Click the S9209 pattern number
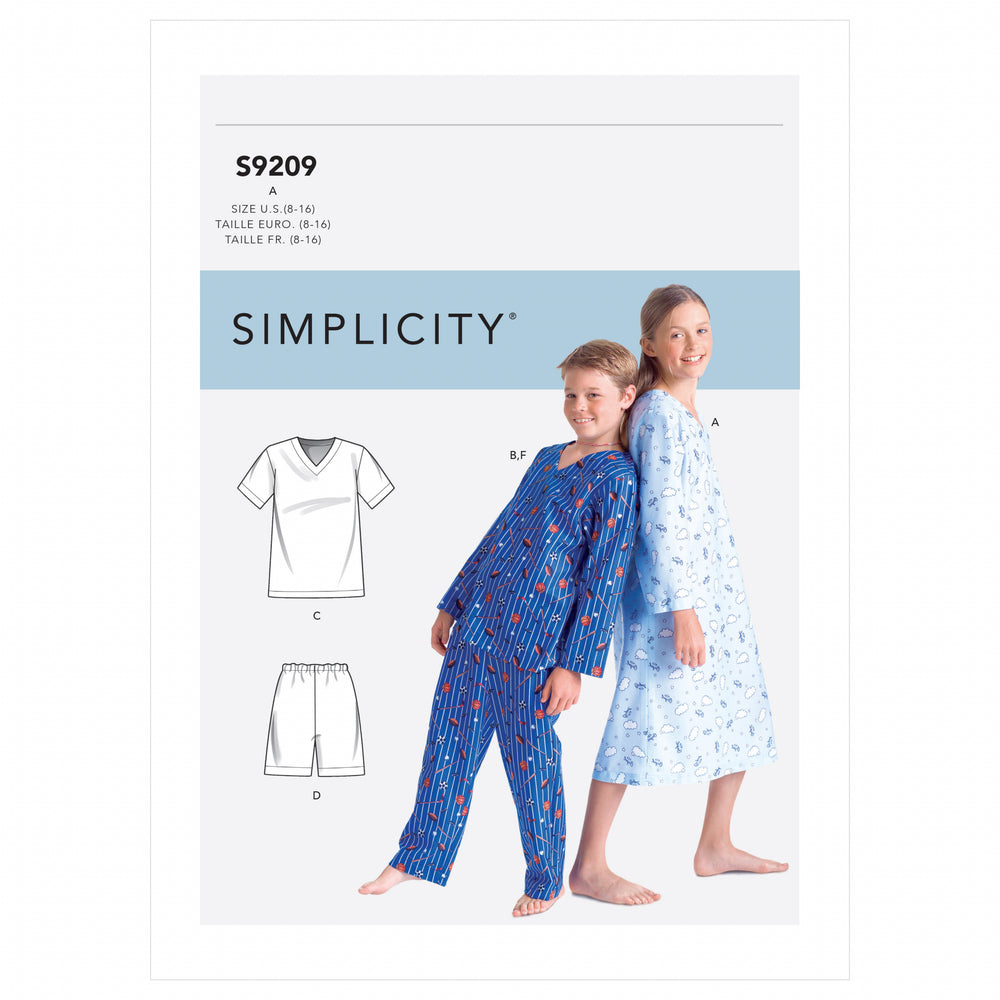Screen dimensions: 1000x1000 [276, 166]
